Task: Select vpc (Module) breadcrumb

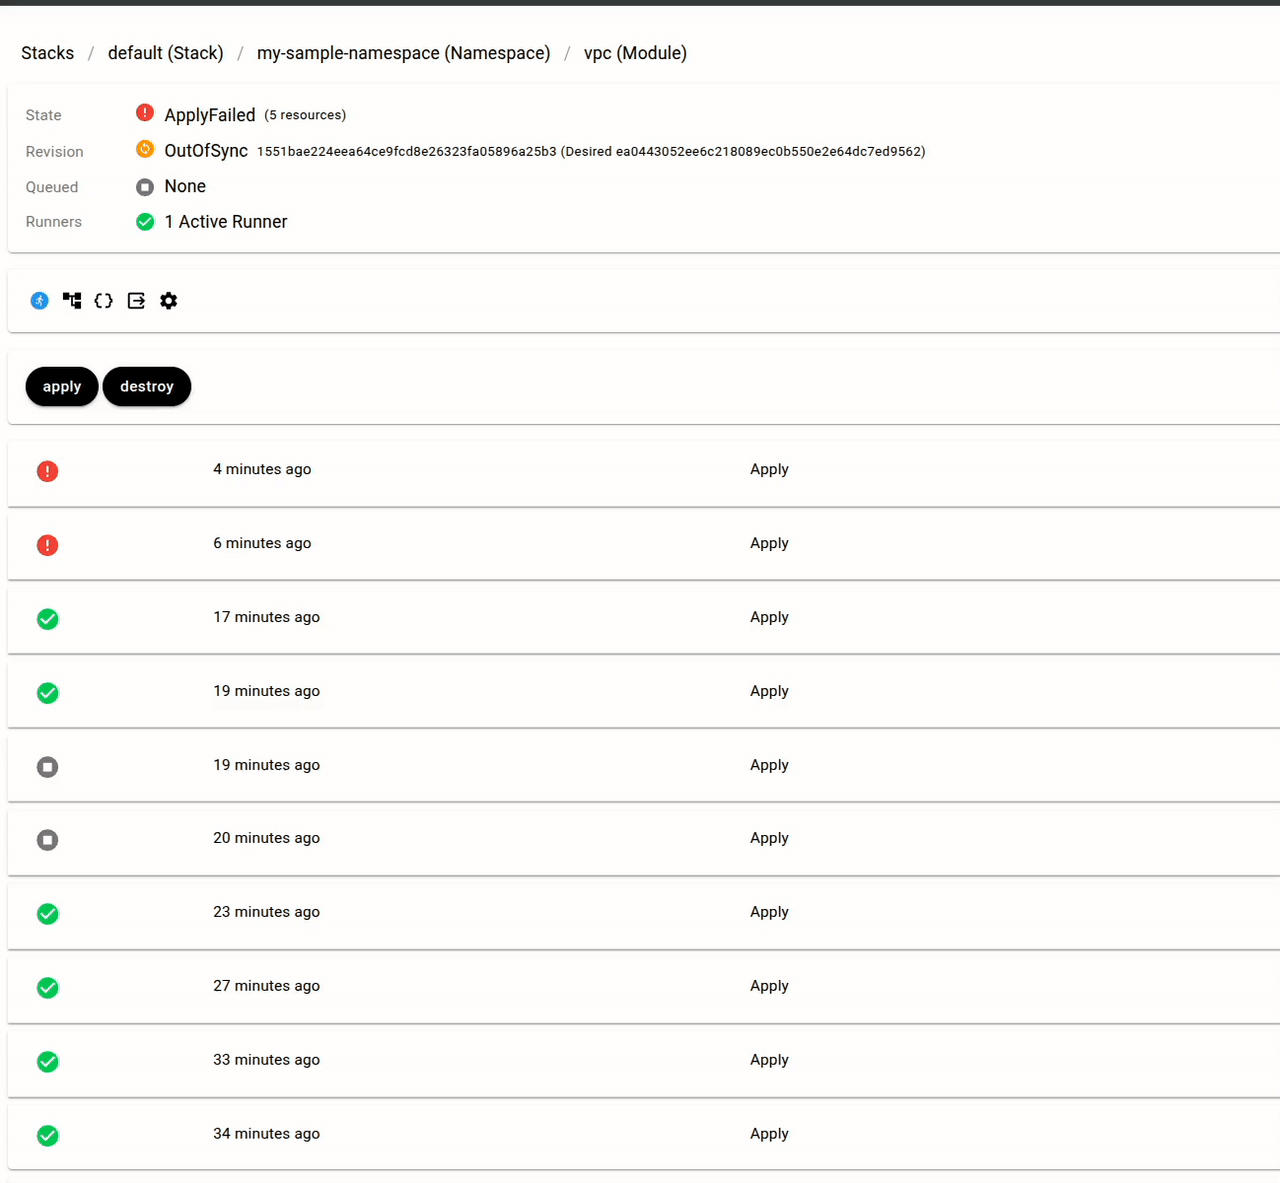Action: (x=636, y=53)
